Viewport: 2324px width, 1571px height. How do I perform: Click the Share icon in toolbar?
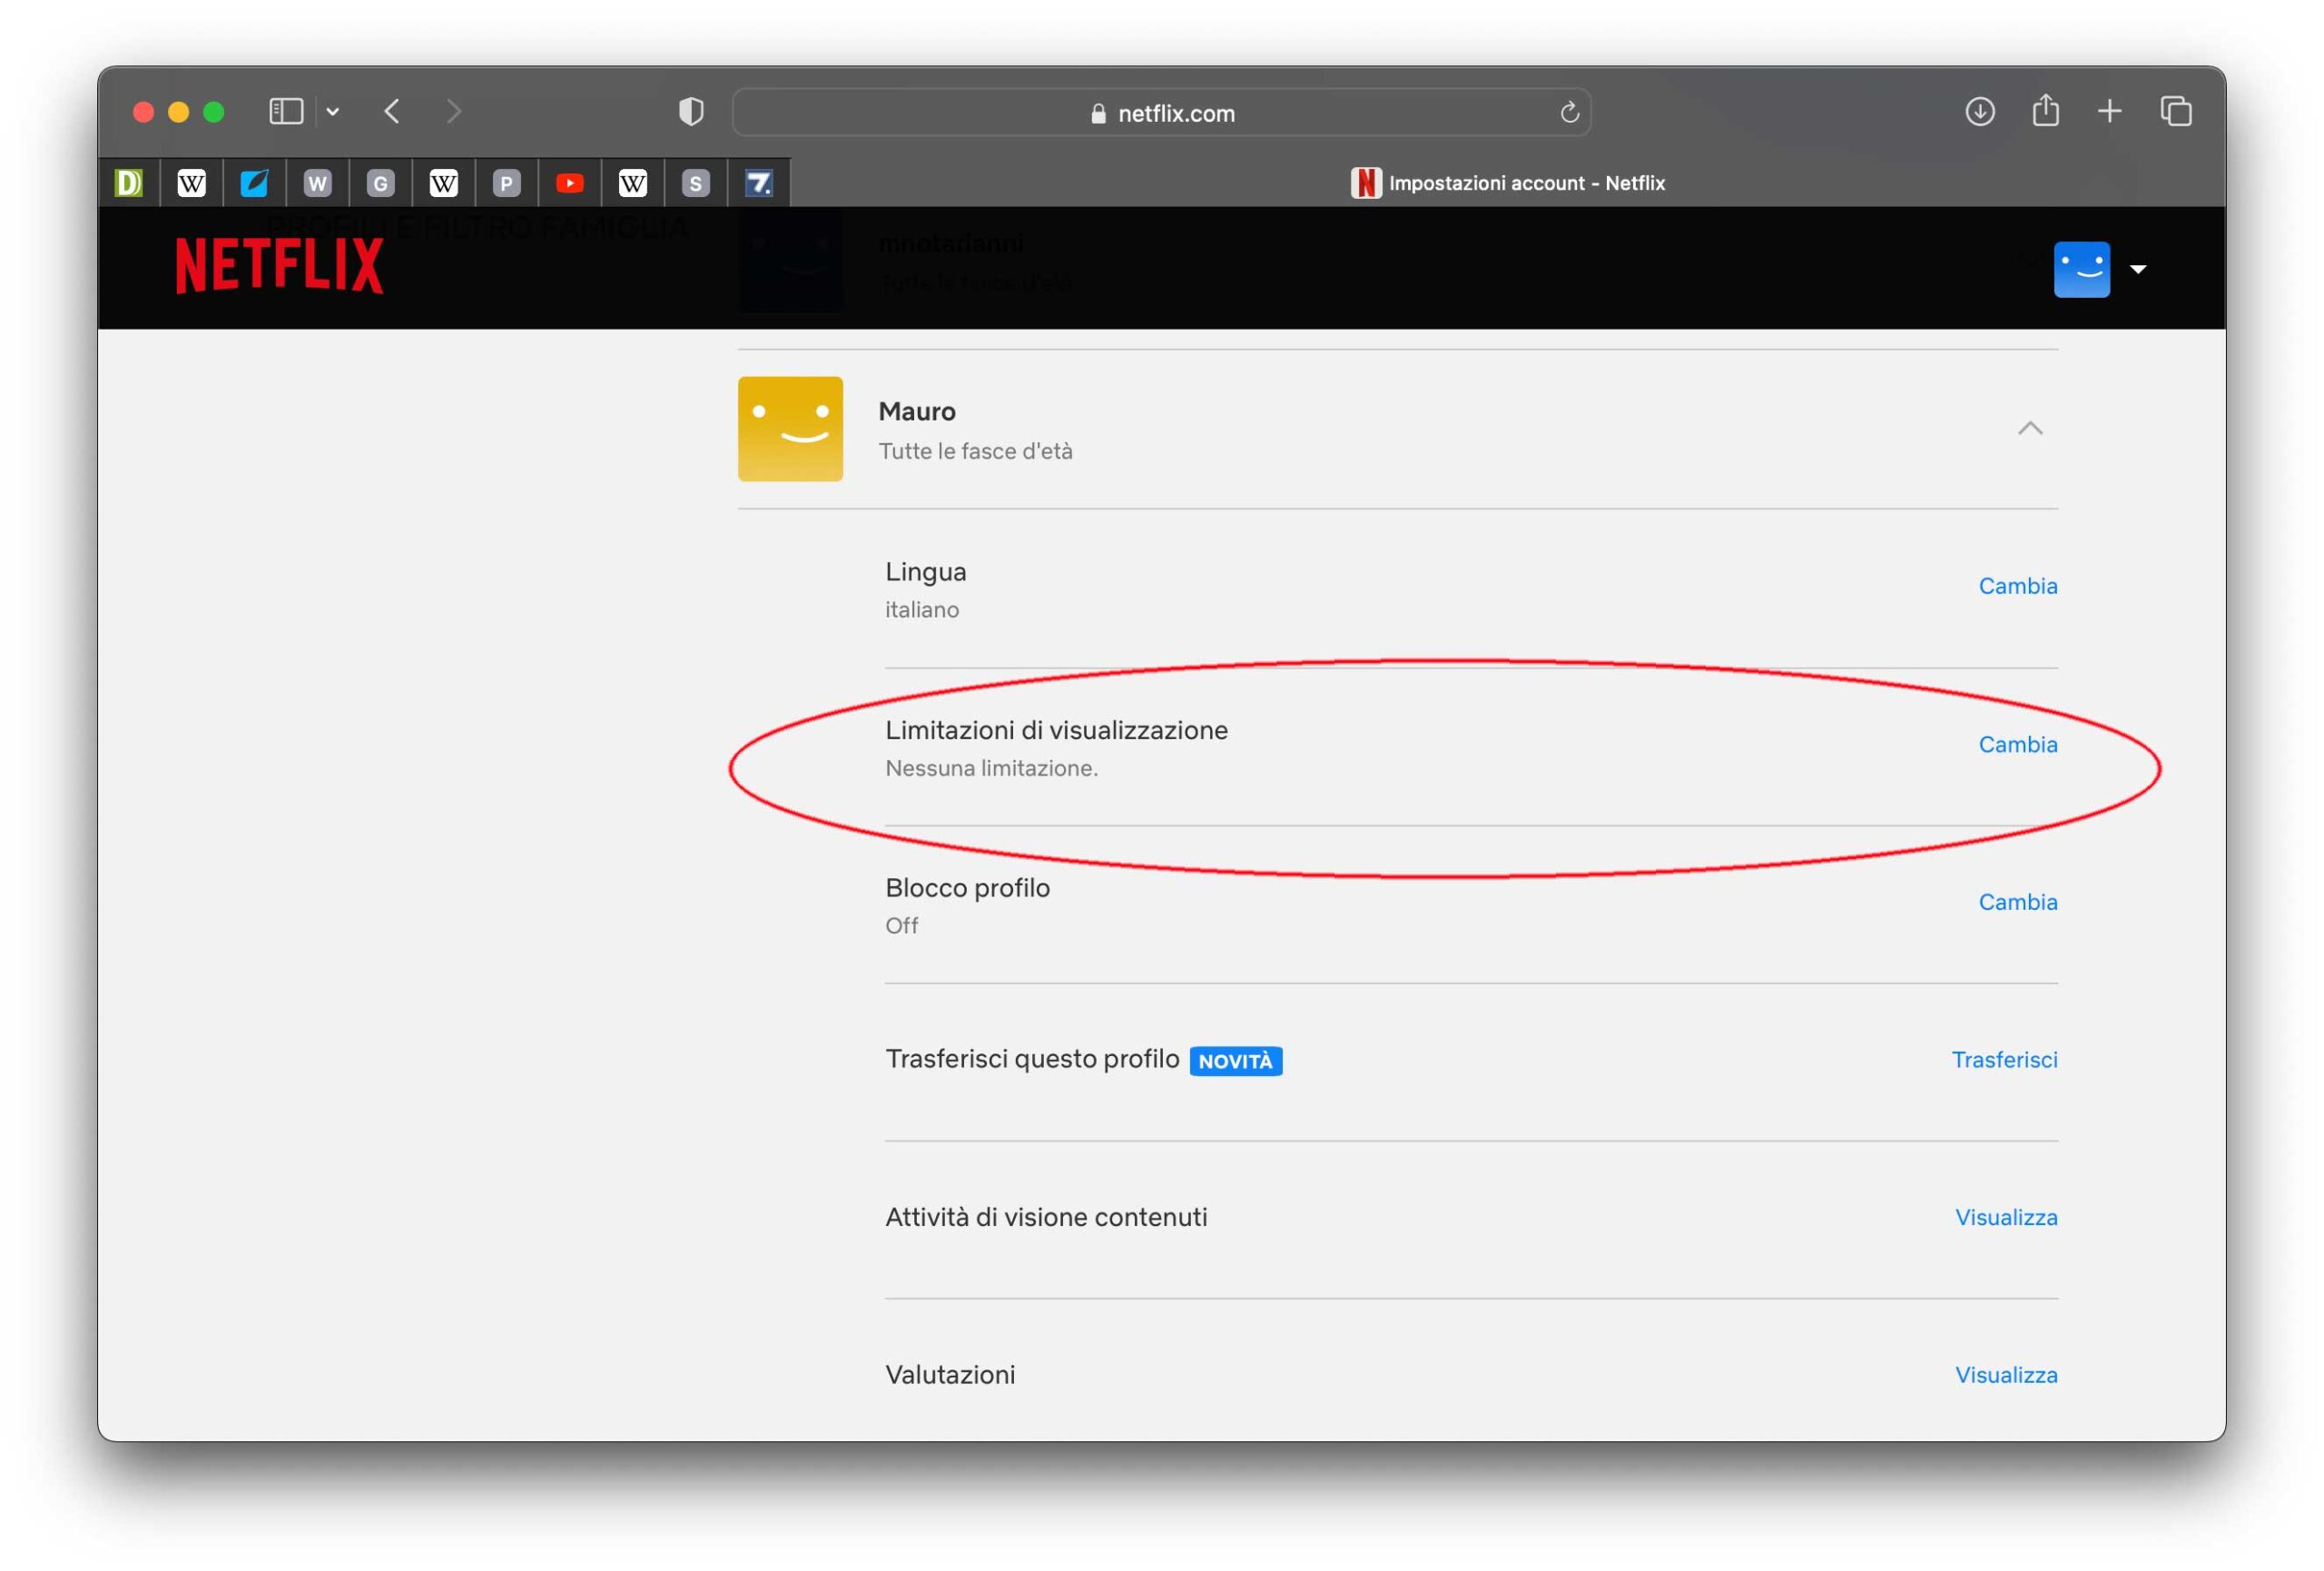tap(2045, 110)
